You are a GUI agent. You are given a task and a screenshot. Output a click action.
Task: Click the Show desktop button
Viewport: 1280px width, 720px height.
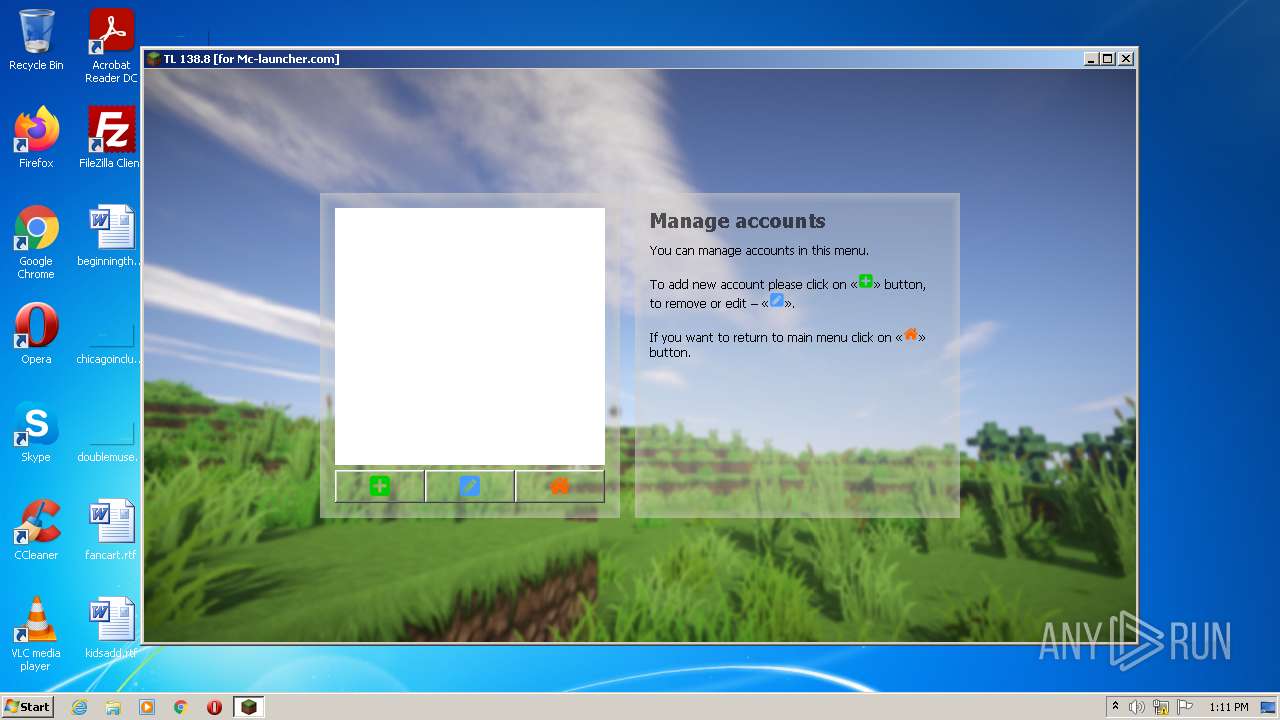point(1269,707)
